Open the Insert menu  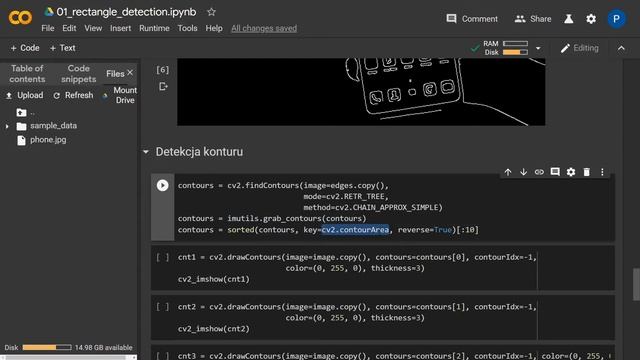coord(120,28)
